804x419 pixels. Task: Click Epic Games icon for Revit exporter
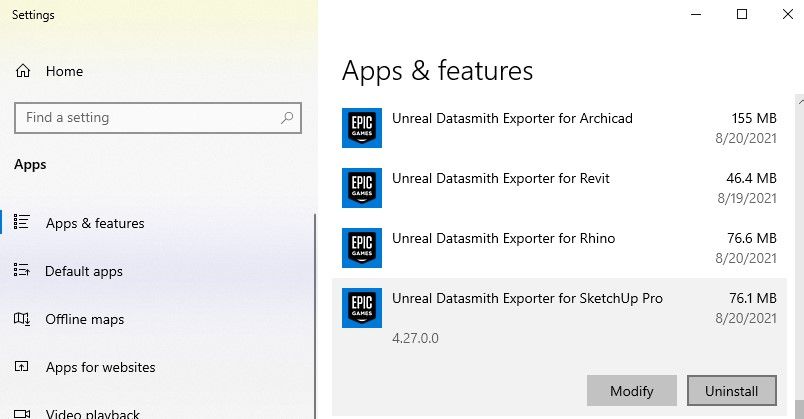(x=361, y=188)
